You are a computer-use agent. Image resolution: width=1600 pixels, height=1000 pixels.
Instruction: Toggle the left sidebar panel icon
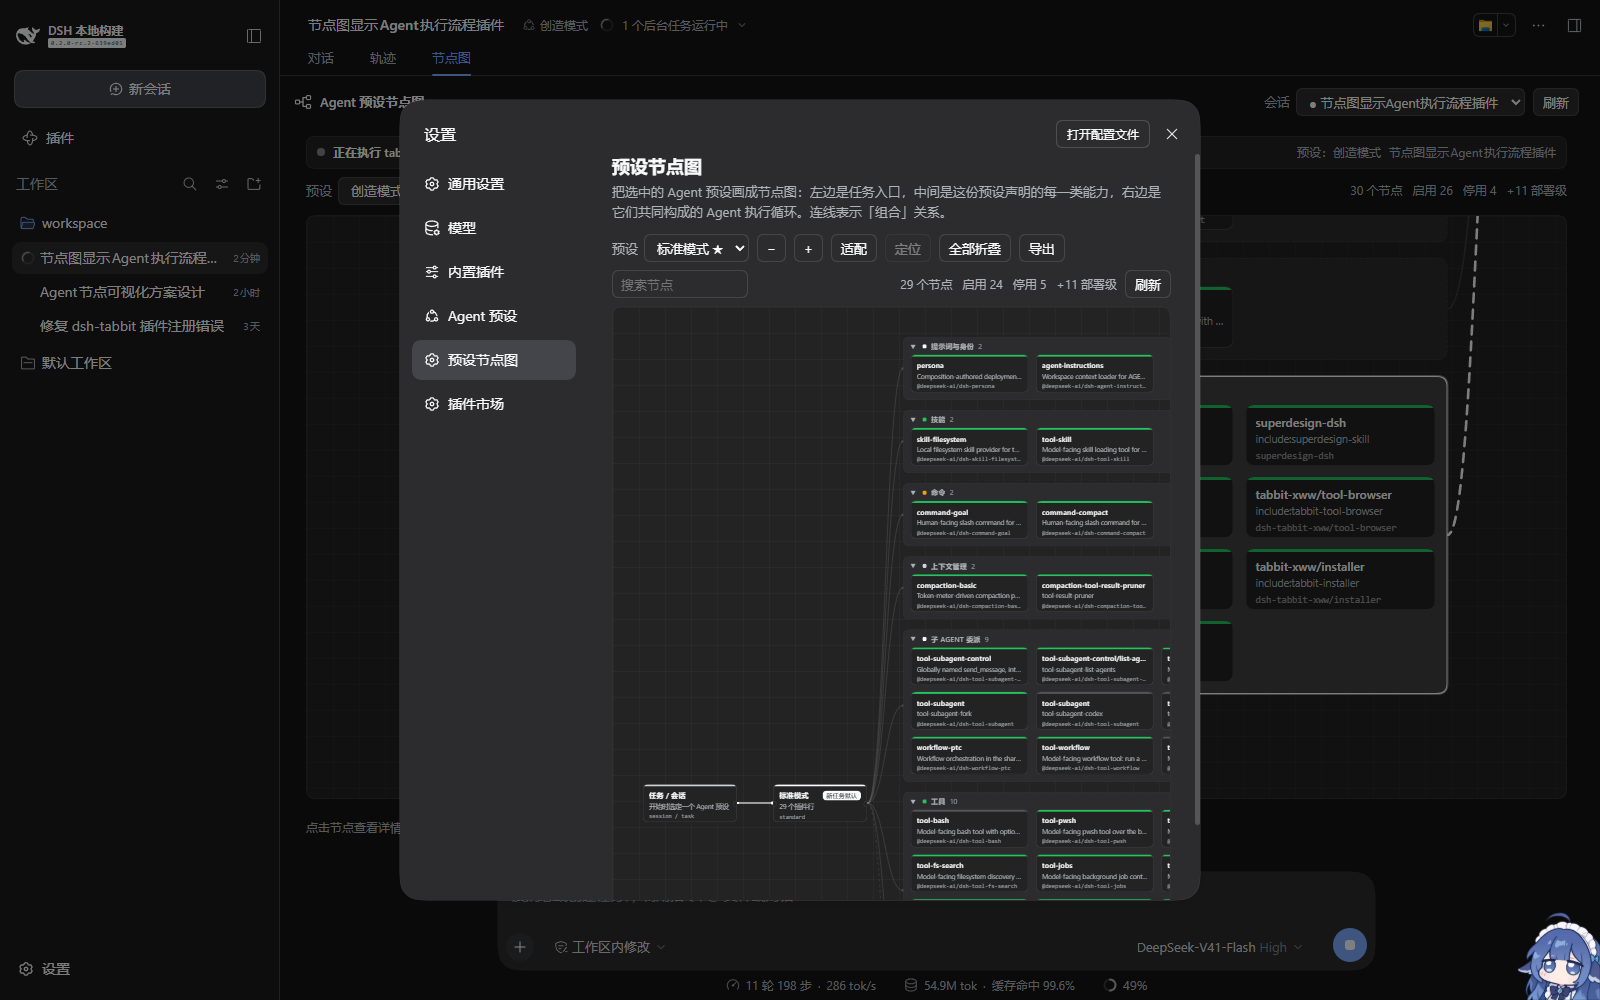click(x=254, y=36)
